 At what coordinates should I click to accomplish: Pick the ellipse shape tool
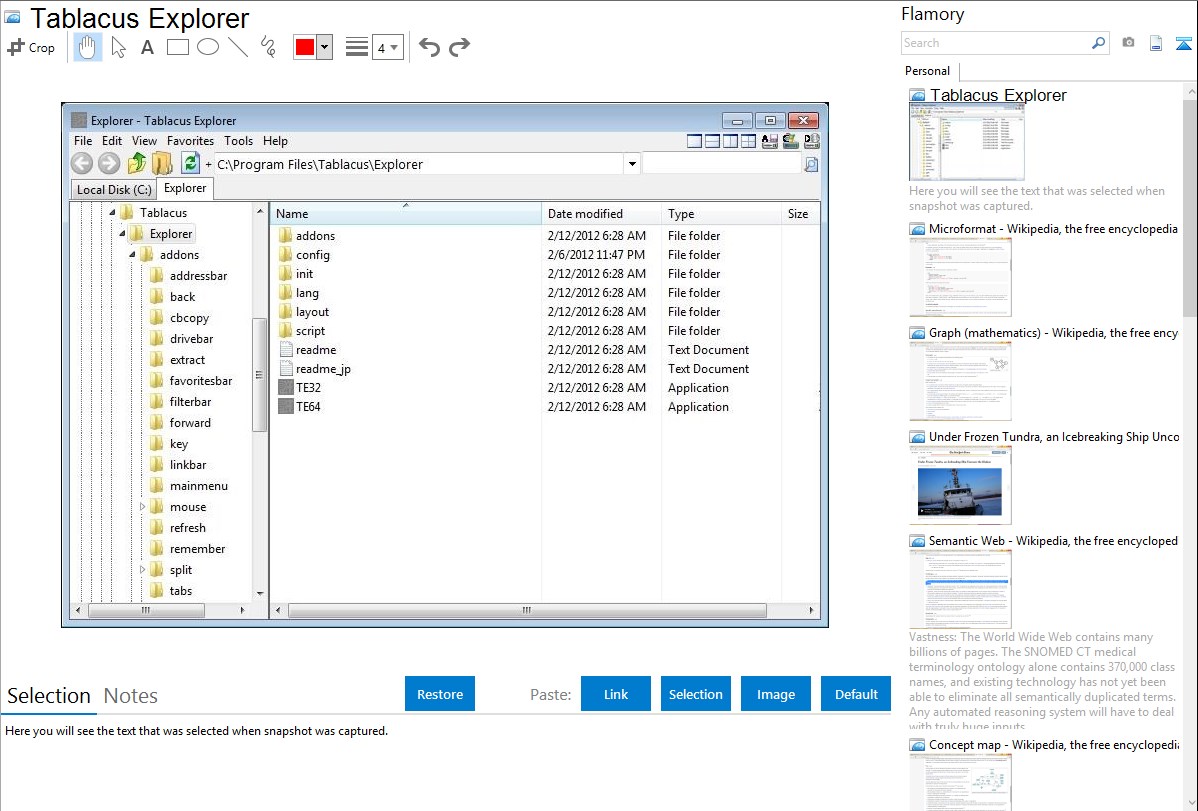click(x=208, y=47)
